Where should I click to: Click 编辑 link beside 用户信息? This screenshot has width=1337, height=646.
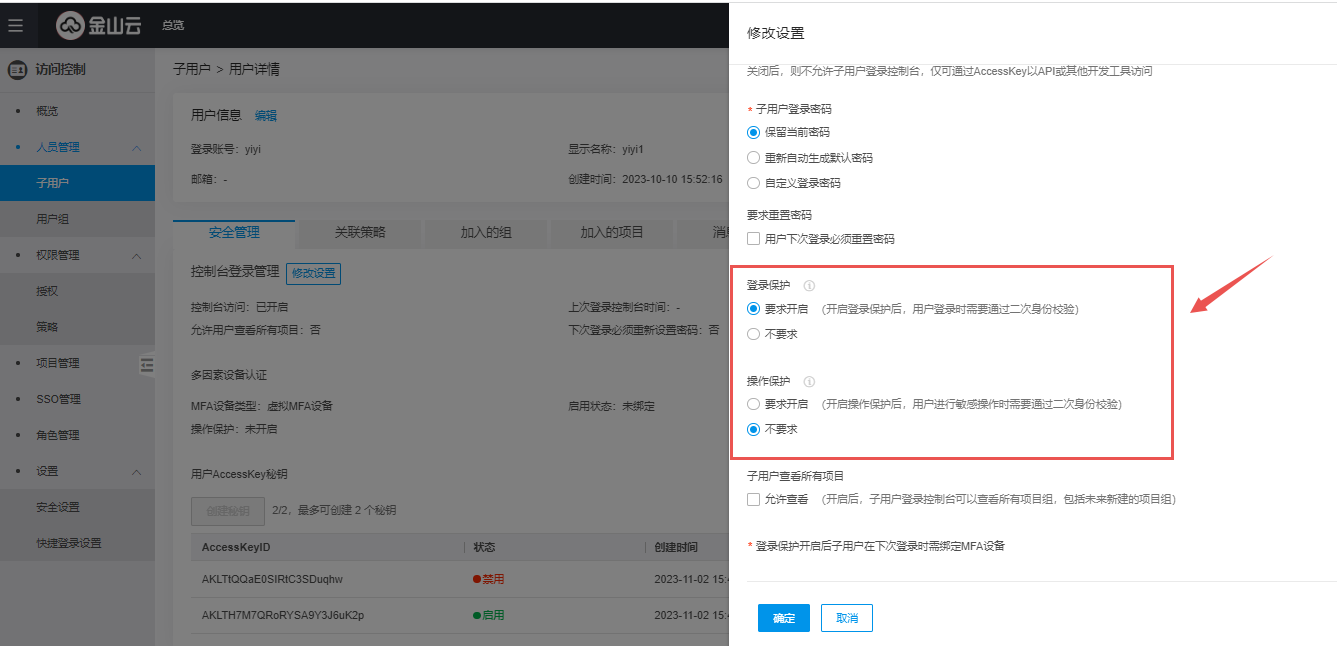[x=265, y=115]
